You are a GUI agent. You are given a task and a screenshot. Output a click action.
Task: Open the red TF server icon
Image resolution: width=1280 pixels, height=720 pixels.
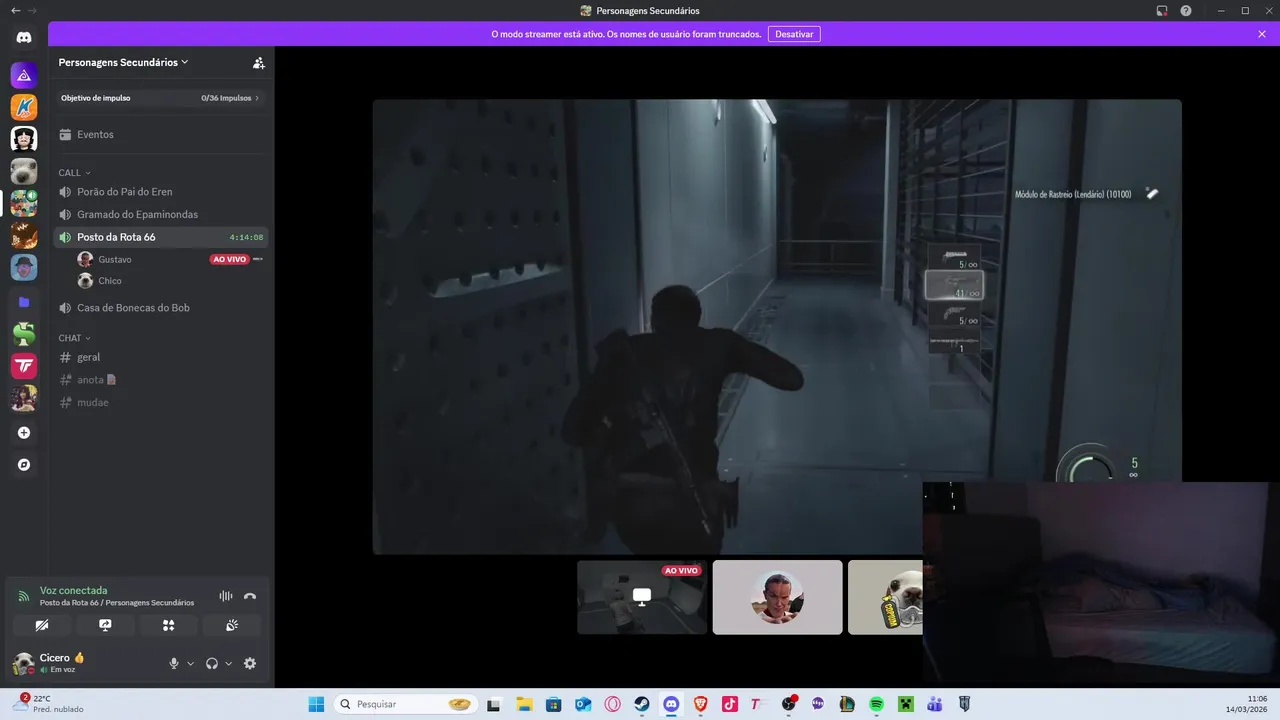click(24, 366)
